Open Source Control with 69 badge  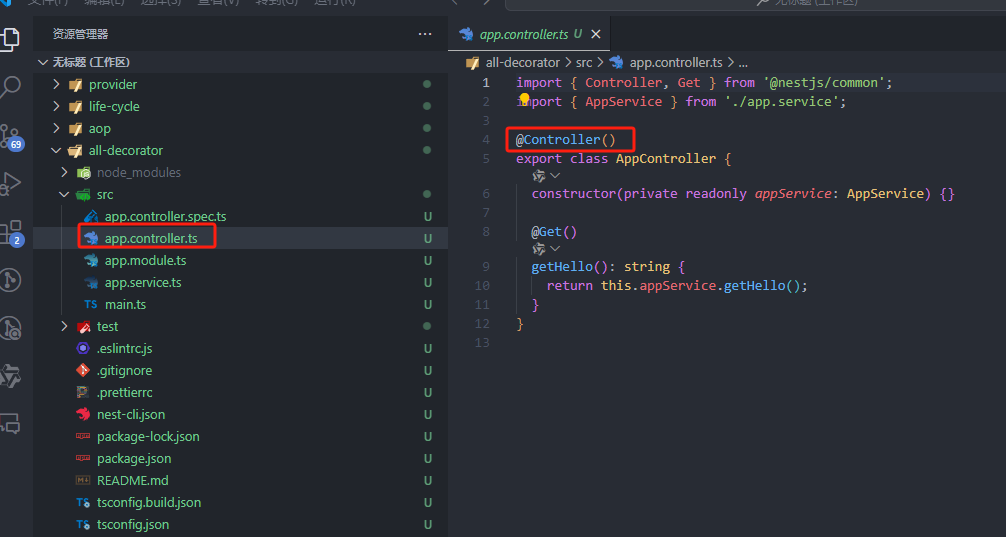coord(11,137)
